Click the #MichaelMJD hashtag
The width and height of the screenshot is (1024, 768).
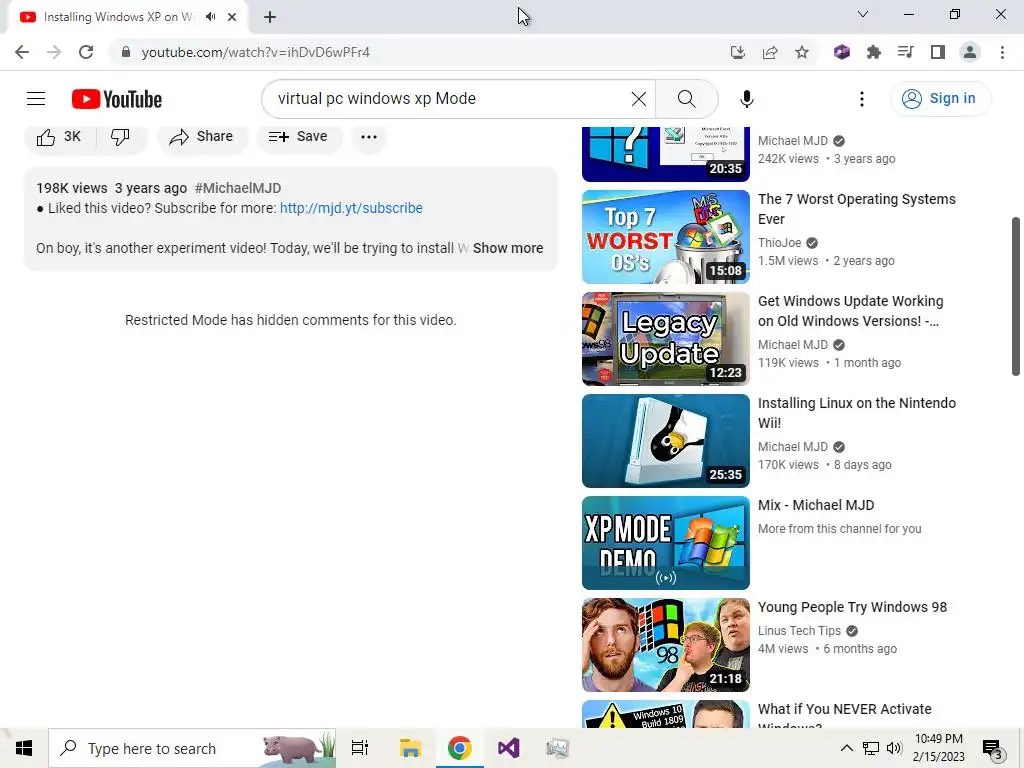[238, 188]
